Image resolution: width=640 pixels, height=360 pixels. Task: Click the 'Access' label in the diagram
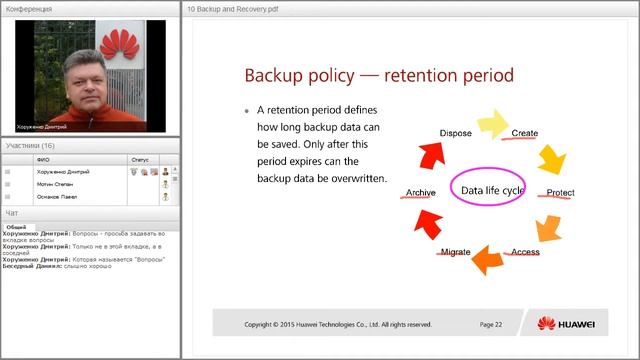point(525,252)
